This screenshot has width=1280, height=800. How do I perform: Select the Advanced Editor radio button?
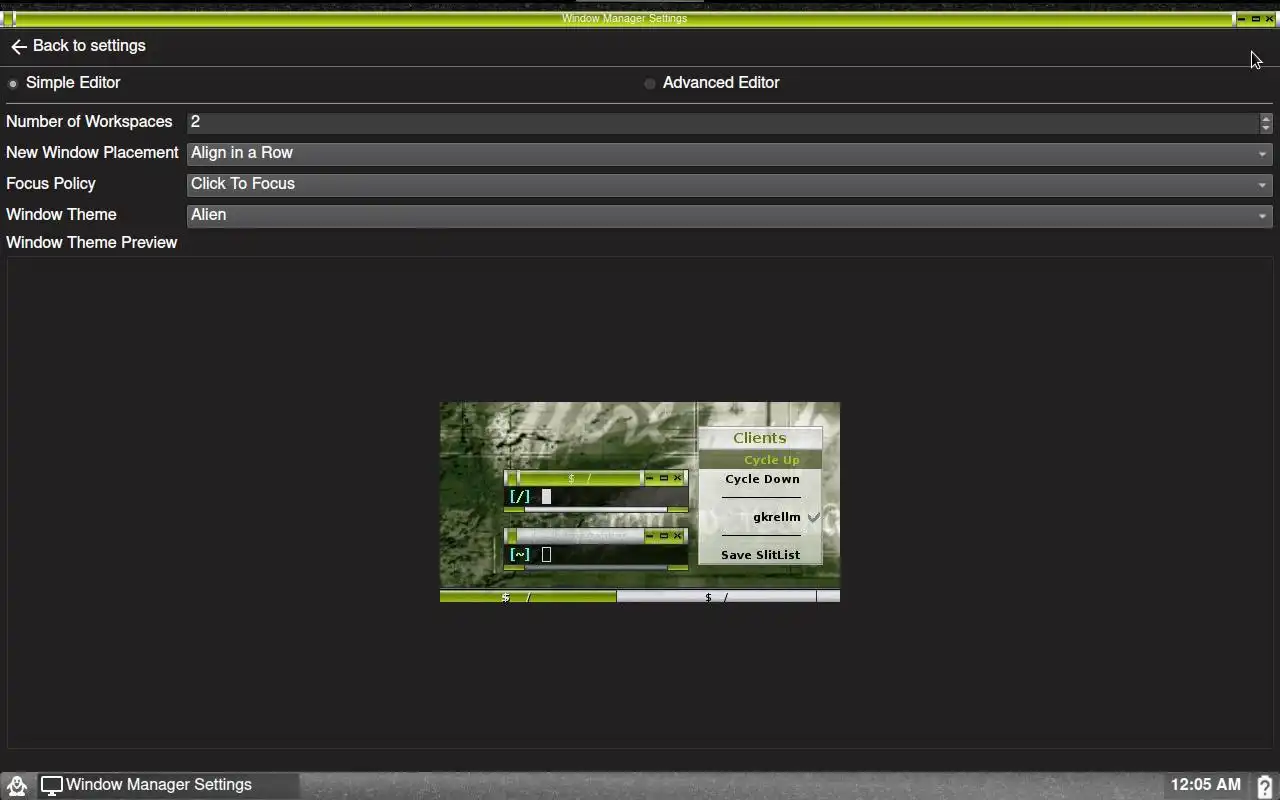(x=650, y=84)
